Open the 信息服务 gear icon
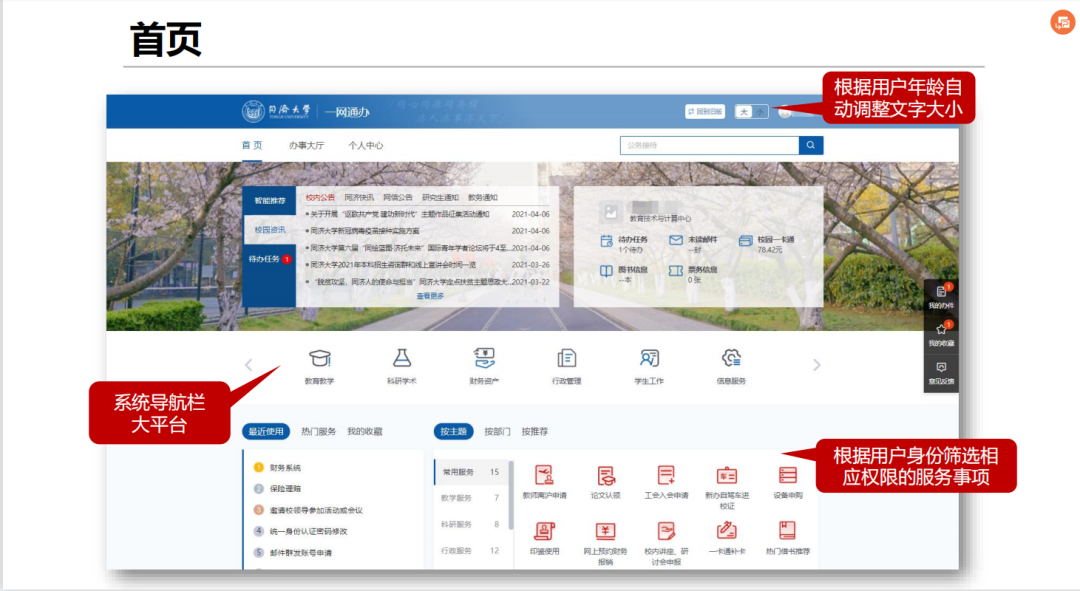Screen dimensions: 1080x591 coord(731,359)
